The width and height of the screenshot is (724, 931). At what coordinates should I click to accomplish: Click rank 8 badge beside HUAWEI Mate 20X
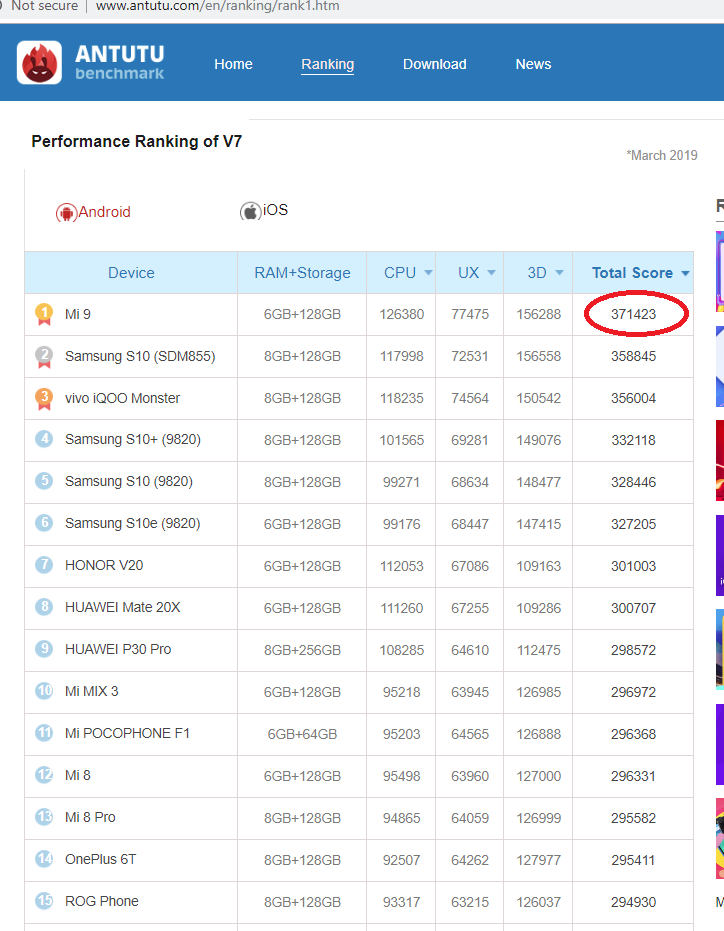(x=44, y=607)
